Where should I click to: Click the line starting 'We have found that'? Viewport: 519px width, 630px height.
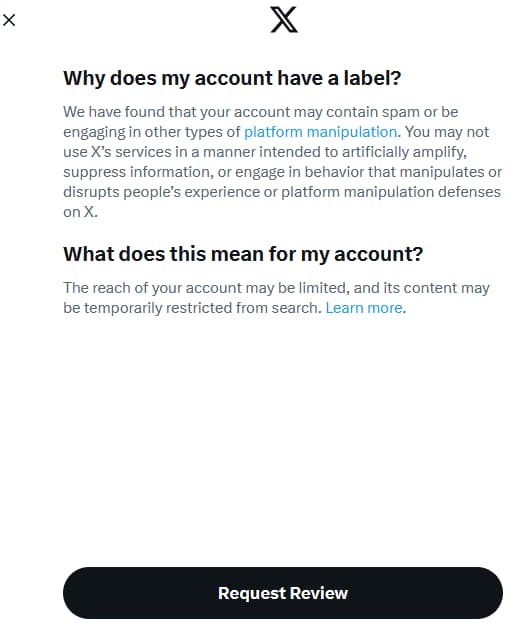pos(261,112)
